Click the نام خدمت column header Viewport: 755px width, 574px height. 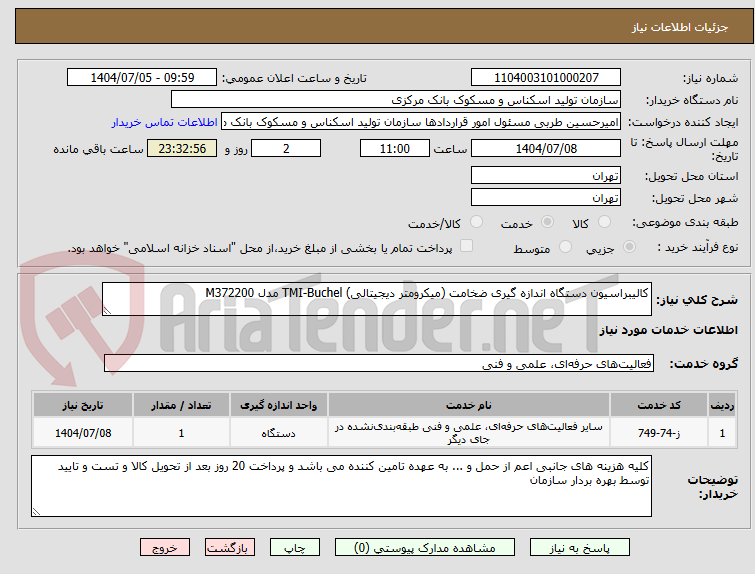[469, 405]
